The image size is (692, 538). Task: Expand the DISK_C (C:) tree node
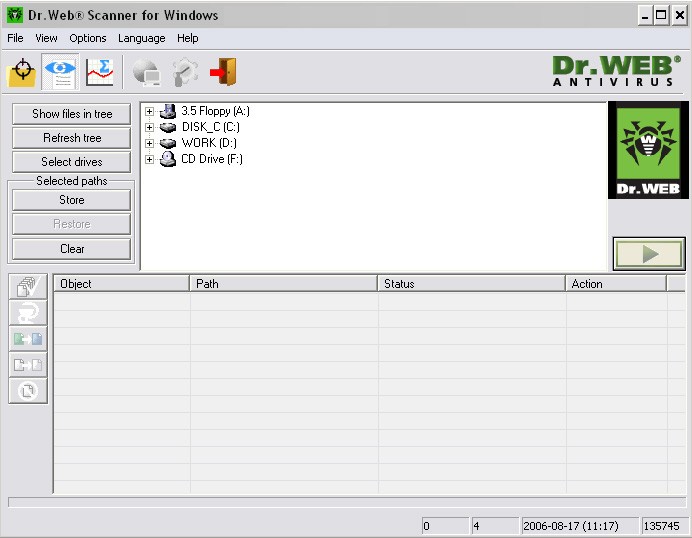coord(149,128)
